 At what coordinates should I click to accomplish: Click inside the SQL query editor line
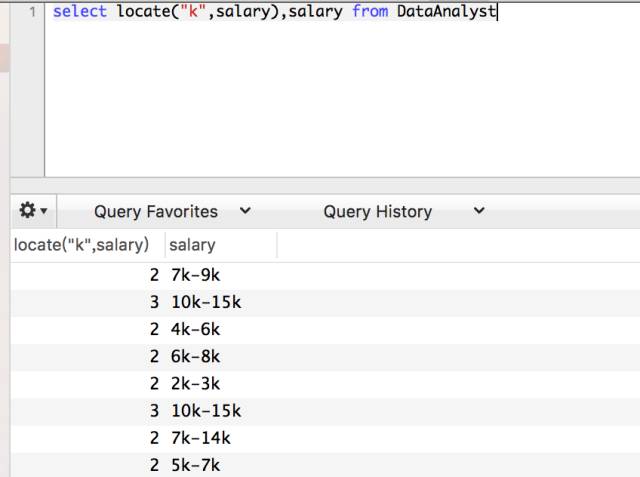coord(274,11)
